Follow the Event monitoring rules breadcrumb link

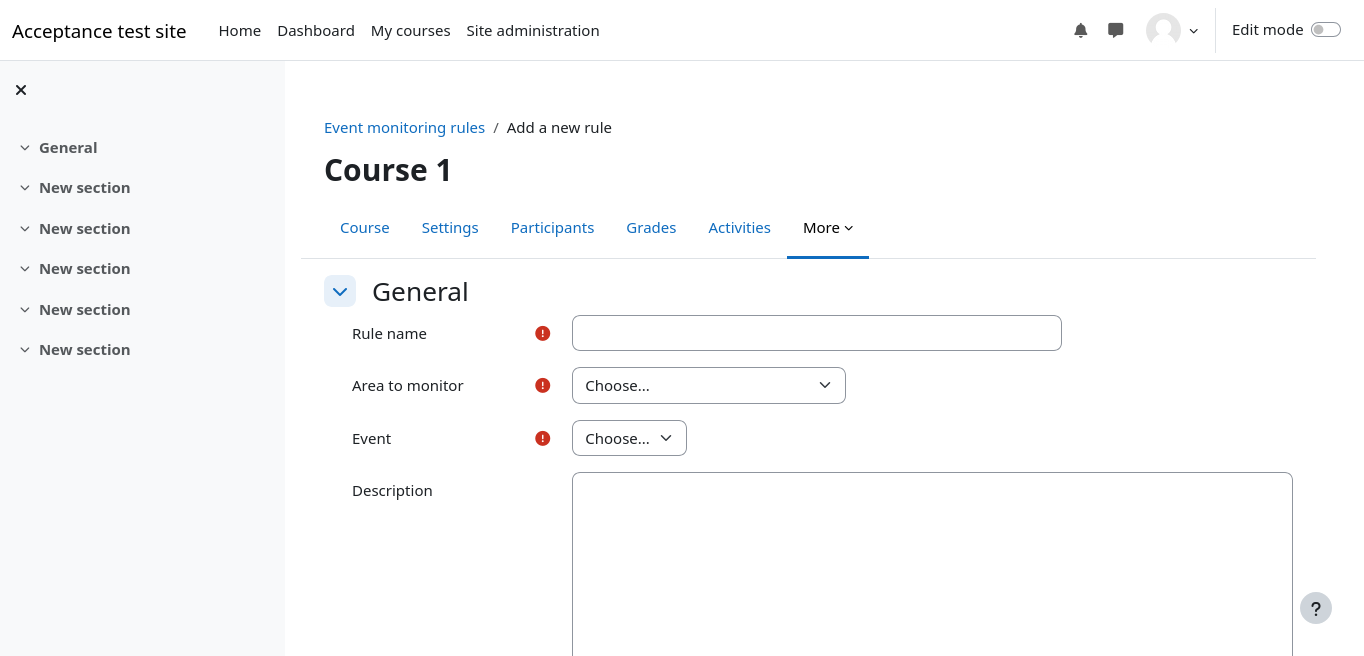(x=404, y=128)
